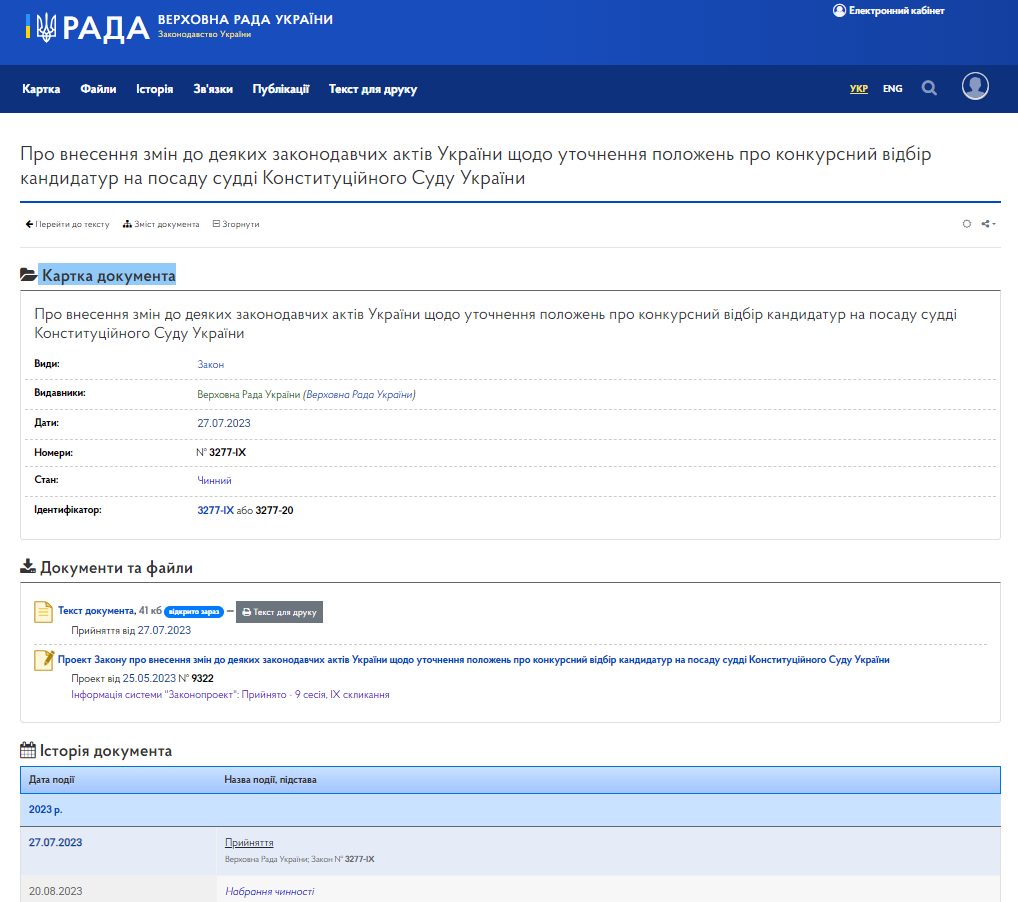This screenshot has width=1018, height=902.
Task: Click the gear icon in the document toolbar
Action: point(966,224)
